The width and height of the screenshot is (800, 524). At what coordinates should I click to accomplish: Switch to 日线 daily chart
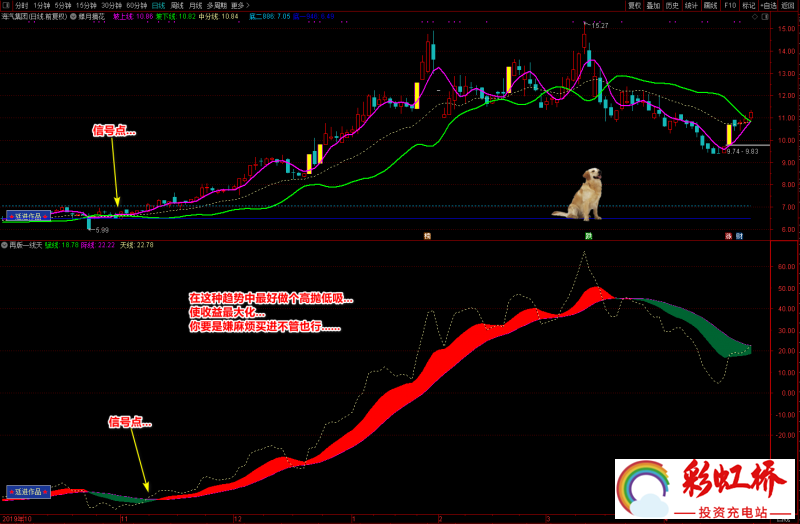(159, 6)
